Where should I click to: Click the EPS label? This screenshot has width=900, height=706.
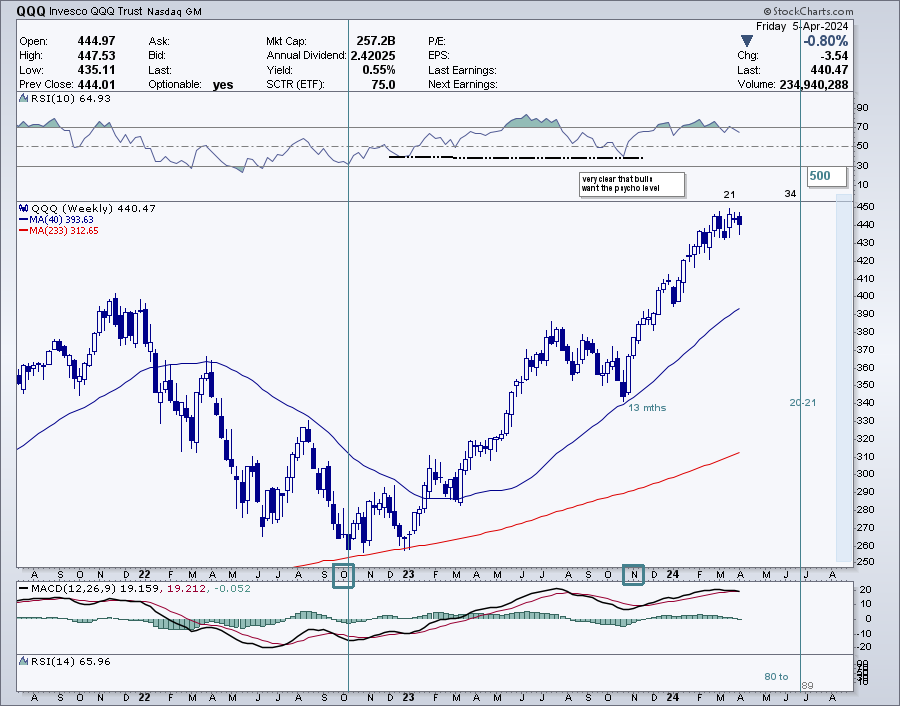439,56
